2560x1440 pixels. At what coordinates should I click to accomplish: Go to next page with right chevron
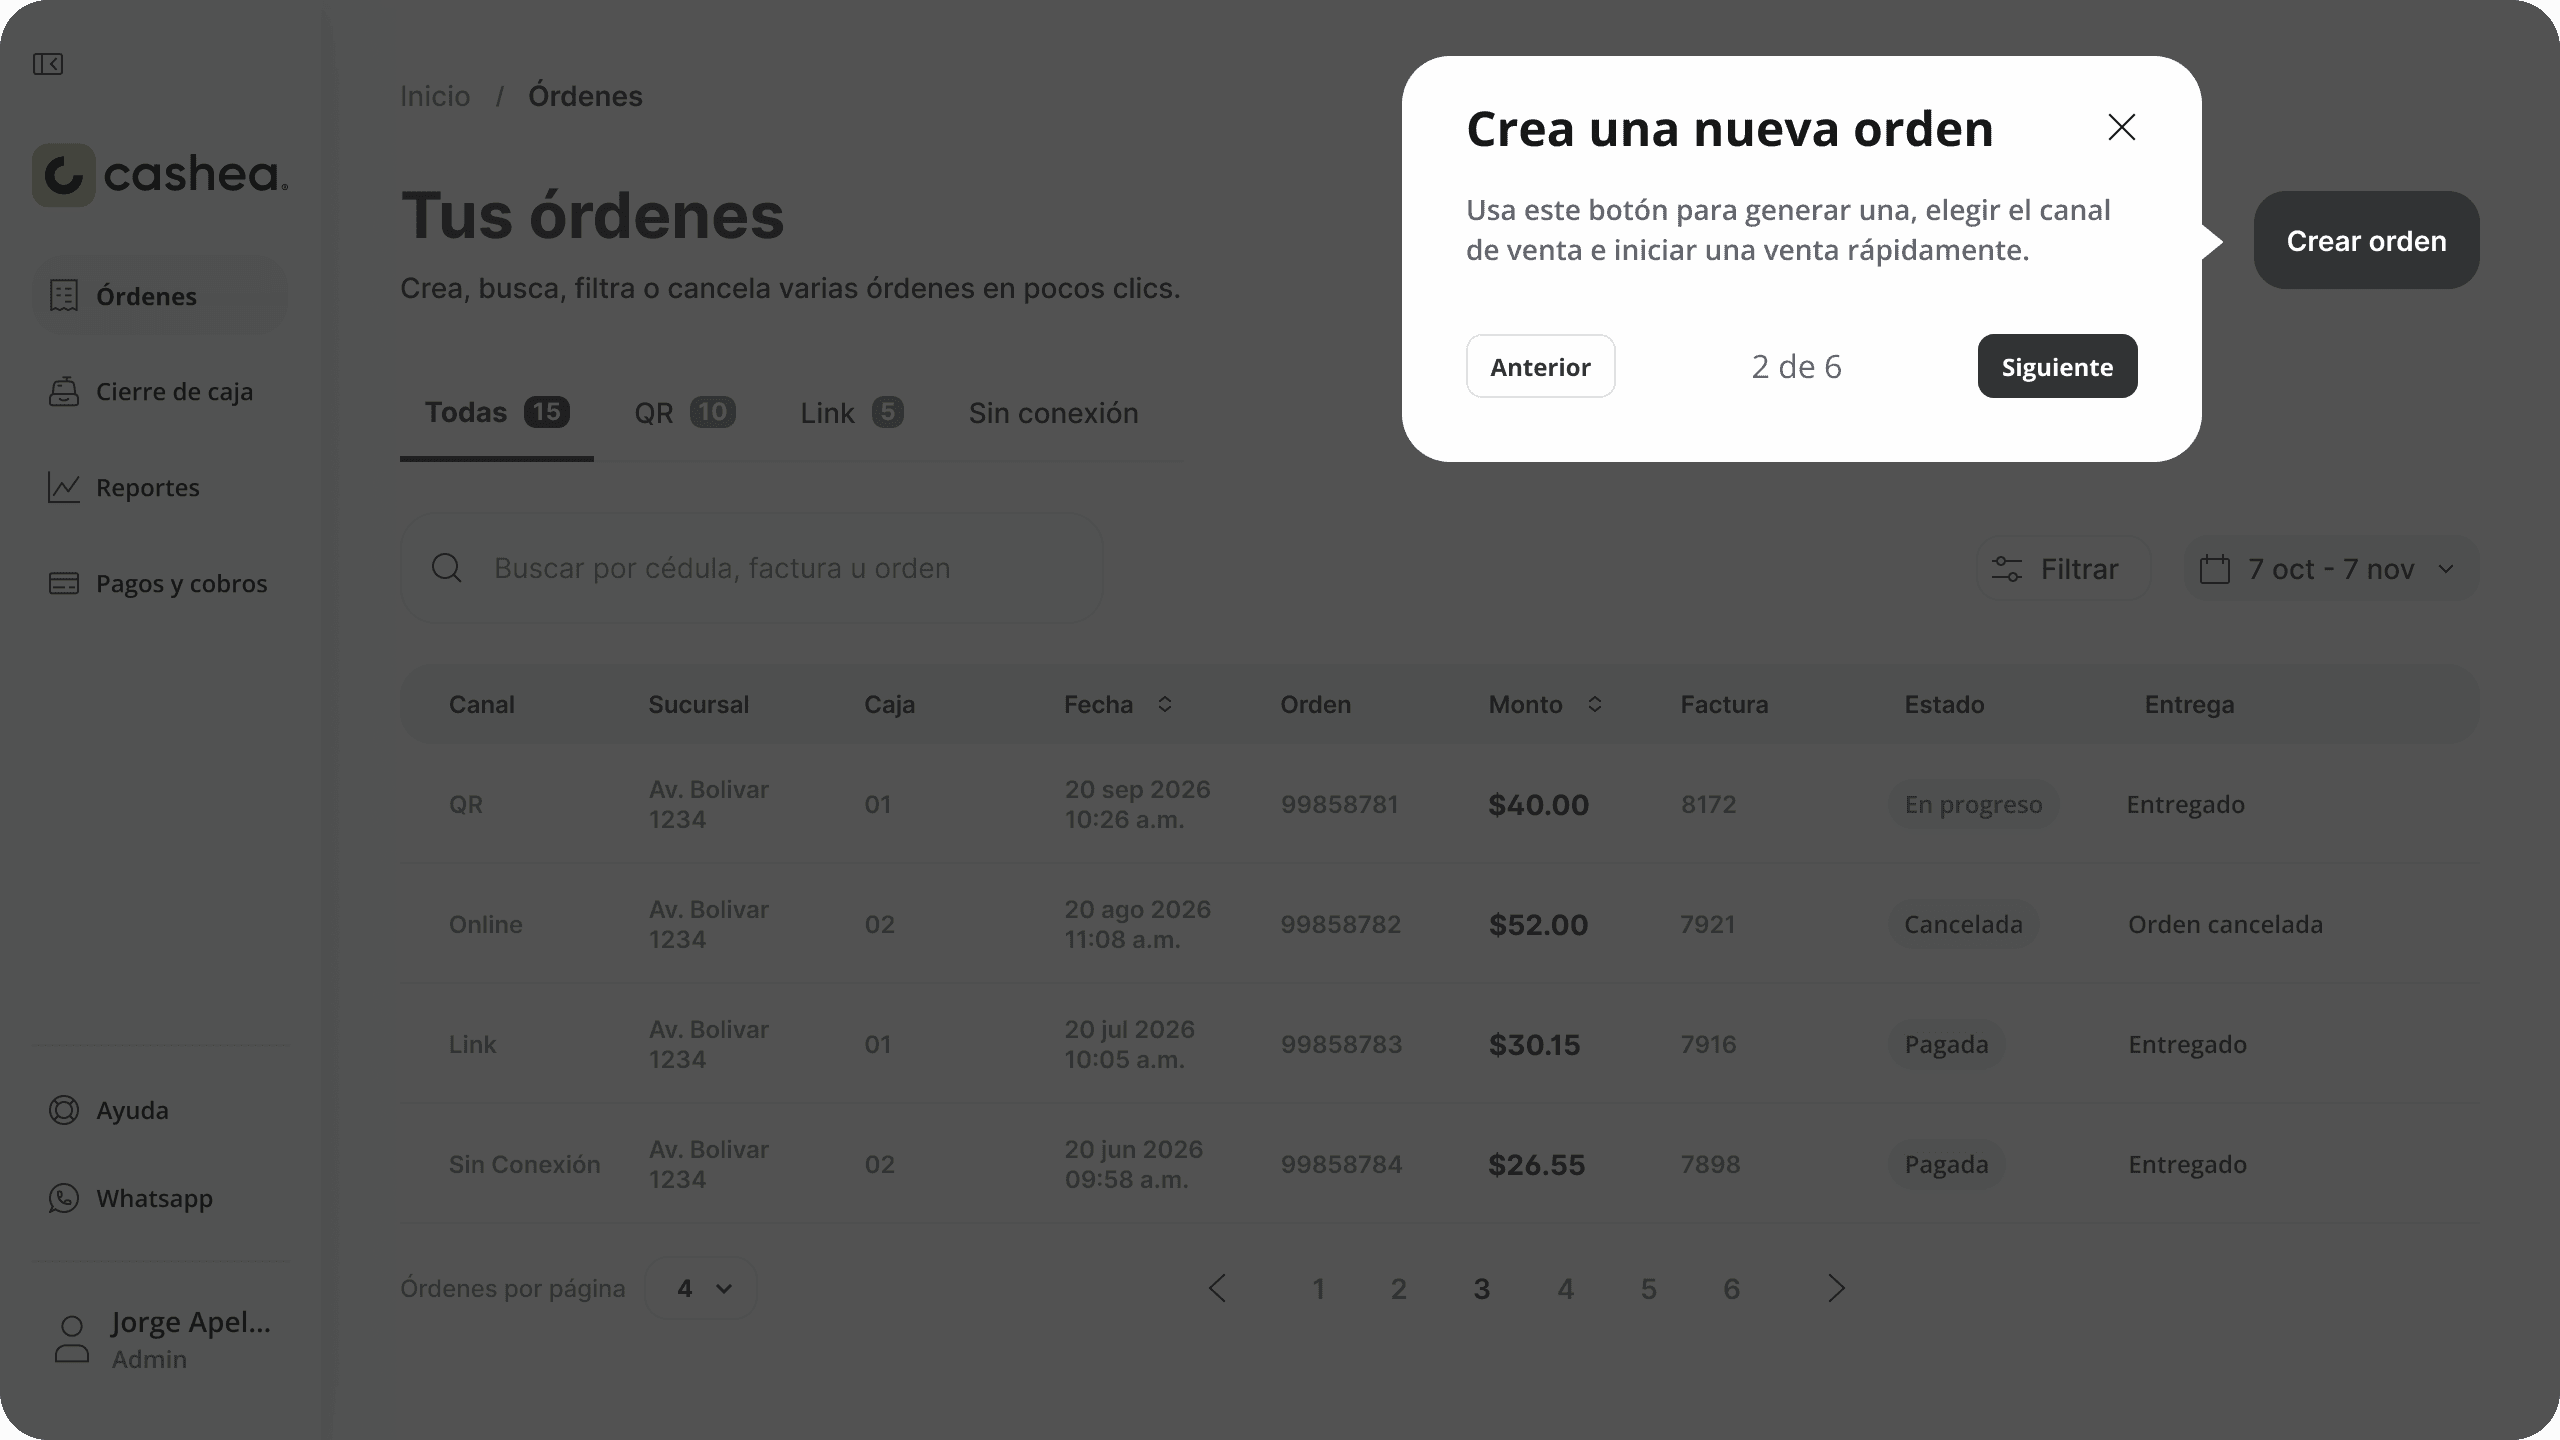(1836, 1288)
